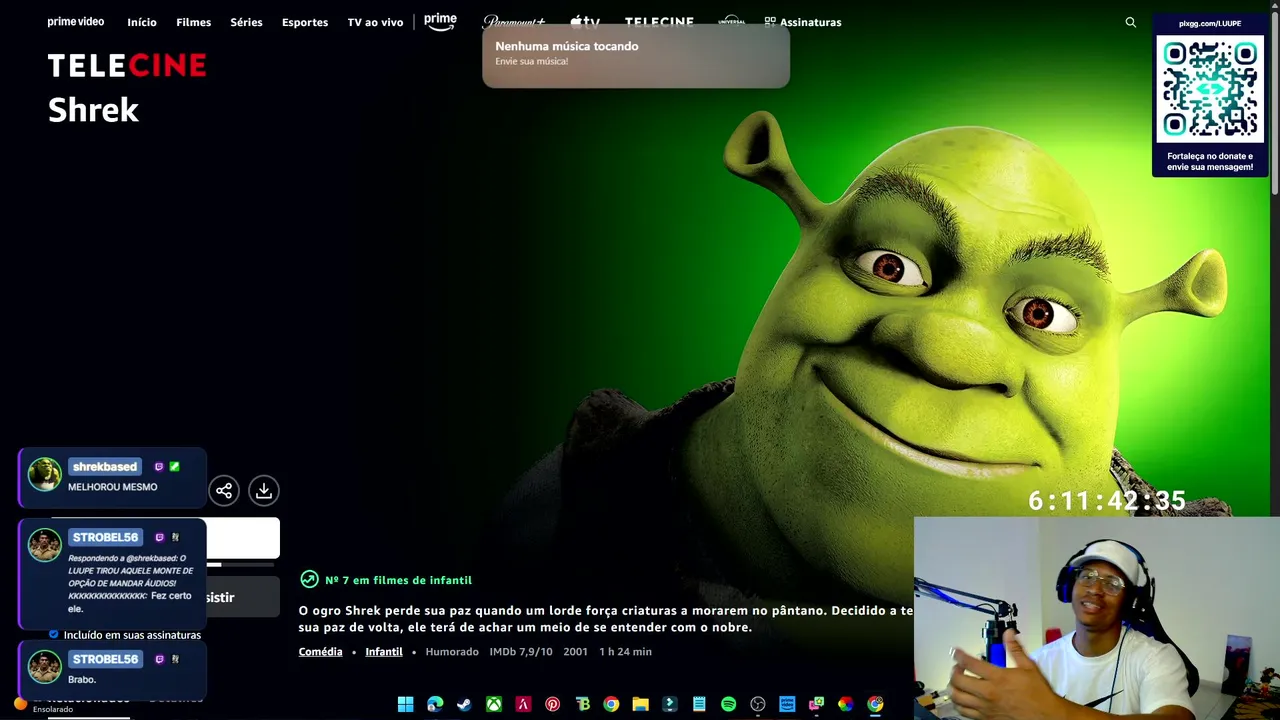Open the Prime Video home logo
The width and height of the screenshot is (1280, 720).
(76, 22)
